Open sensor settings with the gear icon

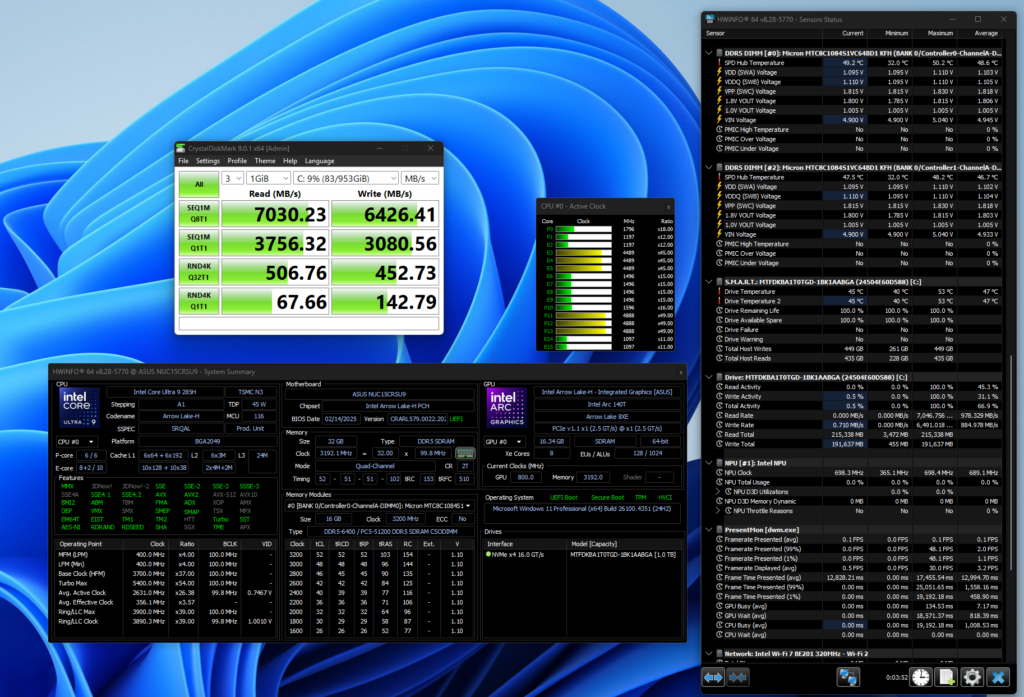point(972,677)
